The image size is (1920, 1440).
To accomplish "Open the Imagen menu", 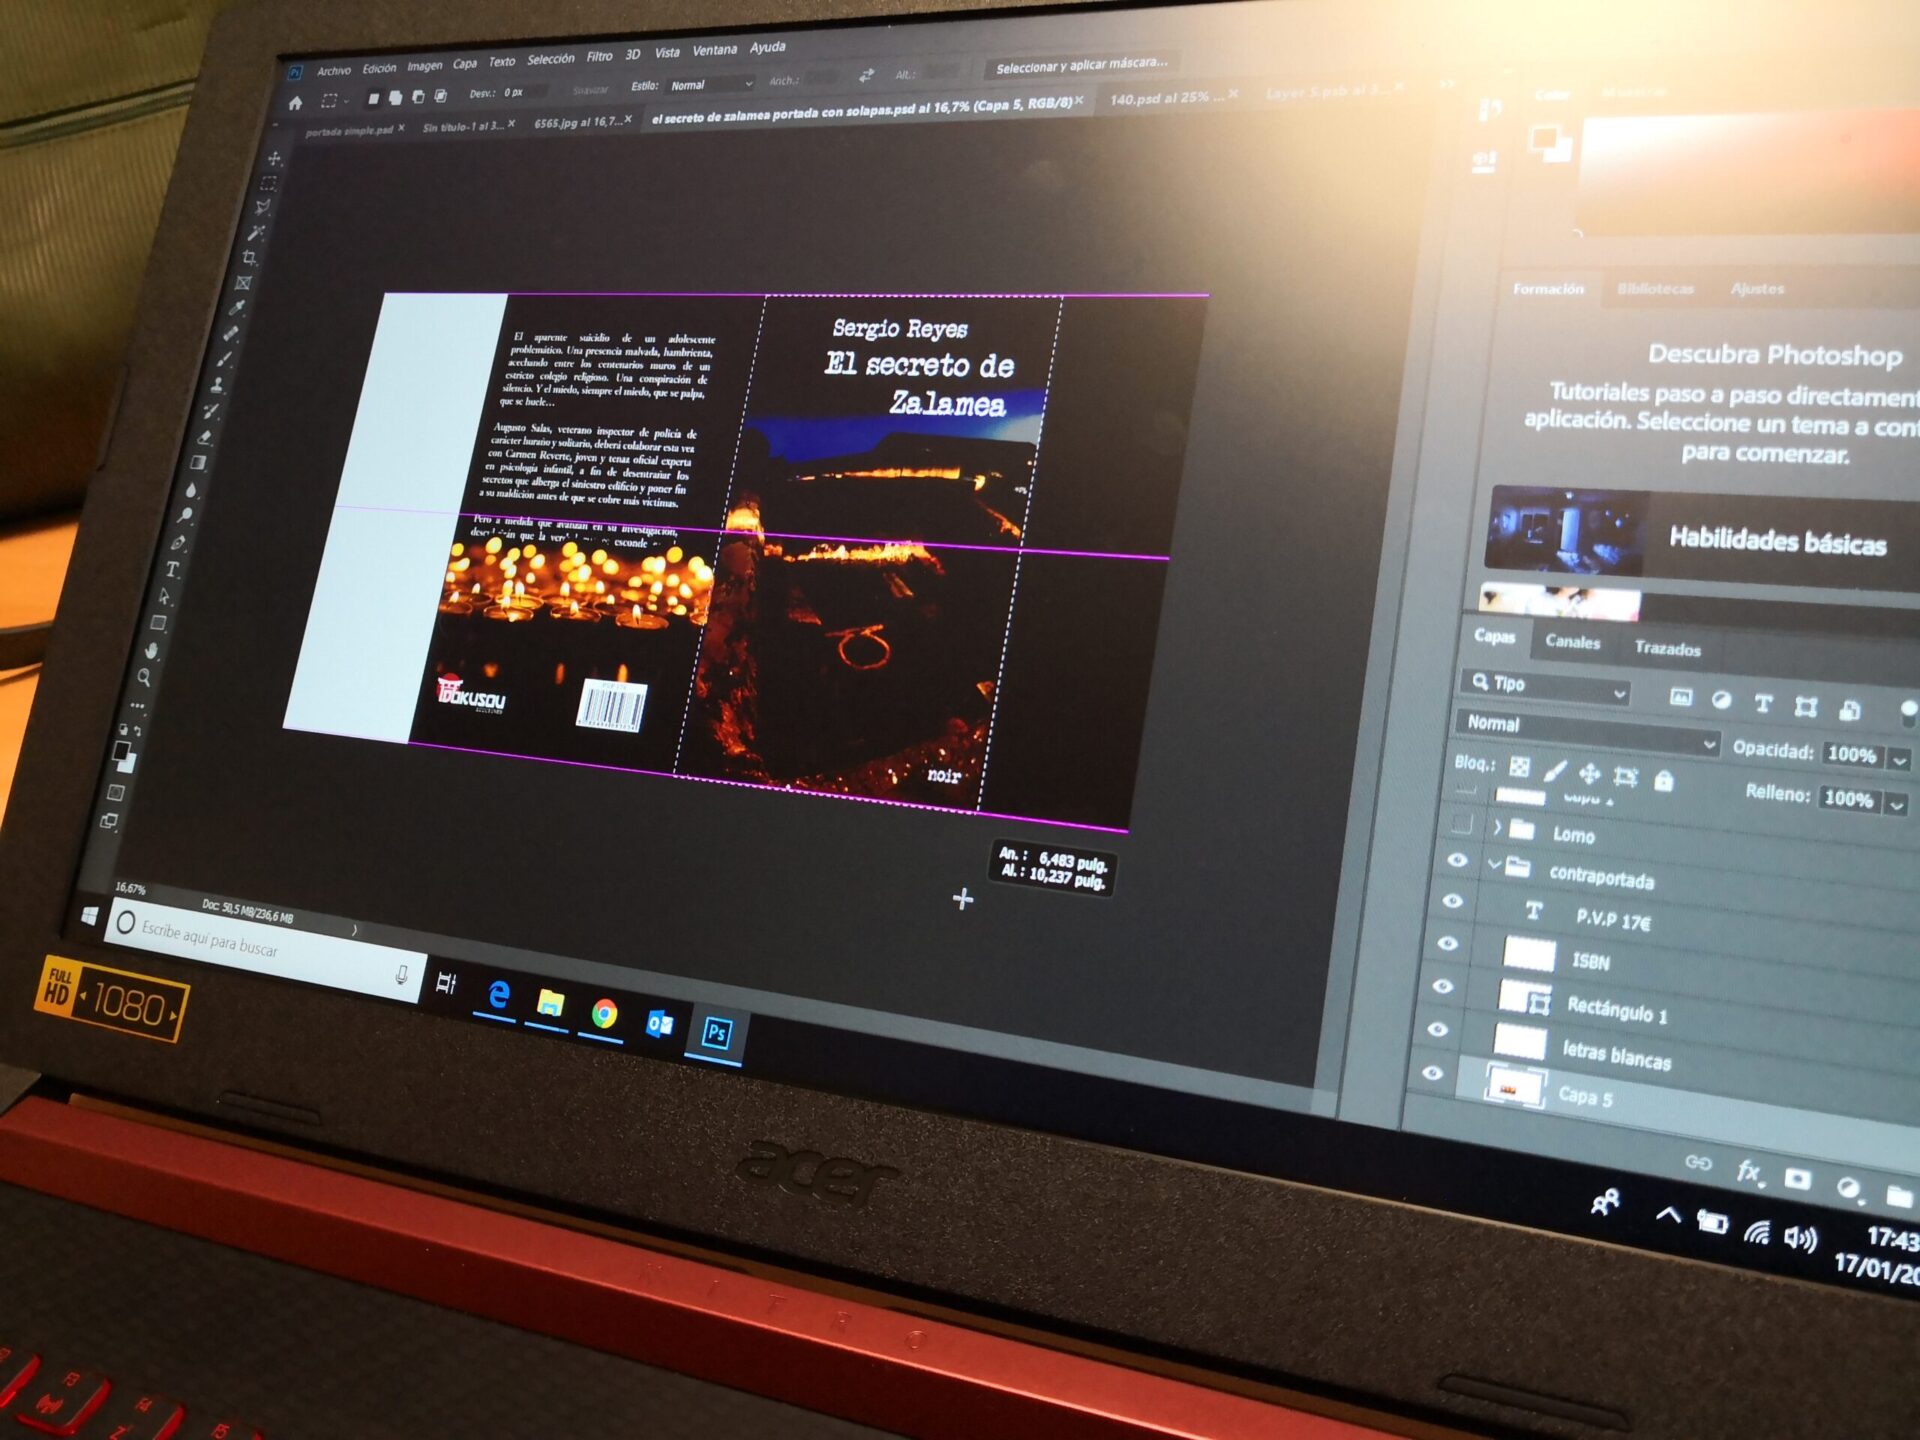I will 425,66.
